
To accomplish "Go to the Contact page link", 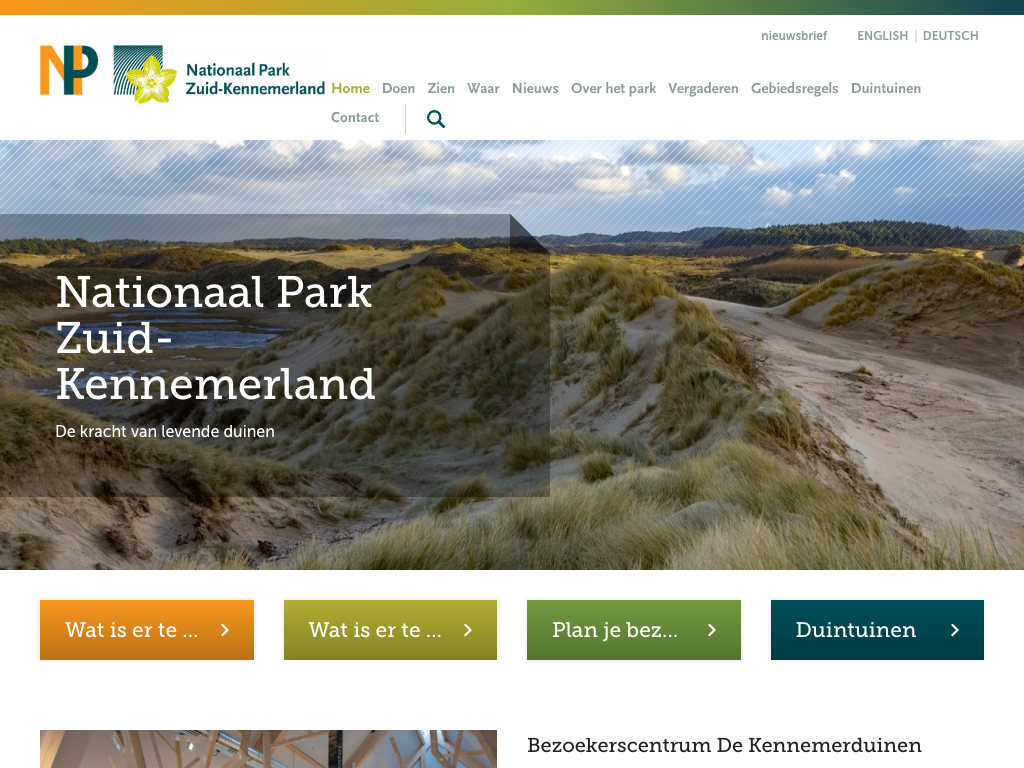I will point(355,117).
